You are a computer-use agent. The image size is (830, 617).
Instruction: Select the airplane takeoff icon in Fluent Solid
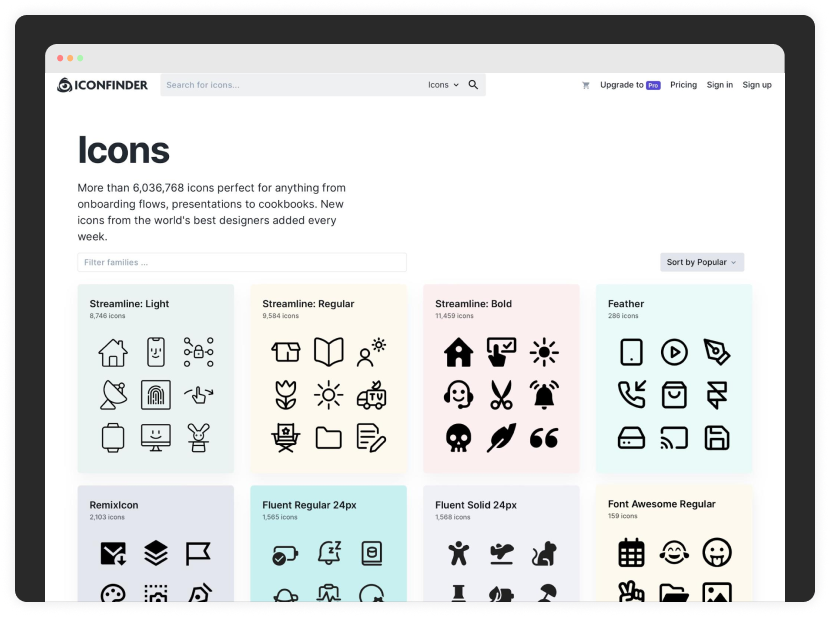(501, 554)
